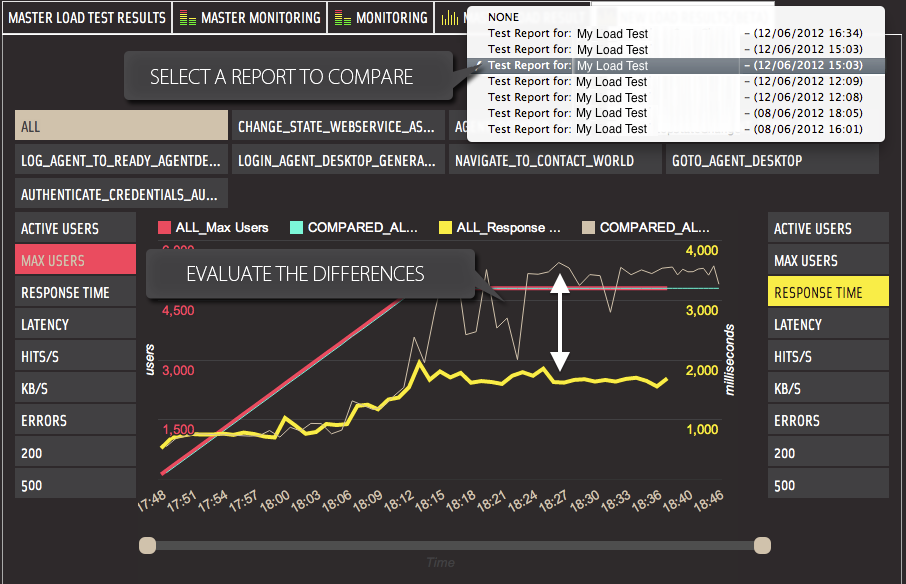
Task: Choose the highlighted 12/06/2012 15:03 report
Action: (675, 65)
